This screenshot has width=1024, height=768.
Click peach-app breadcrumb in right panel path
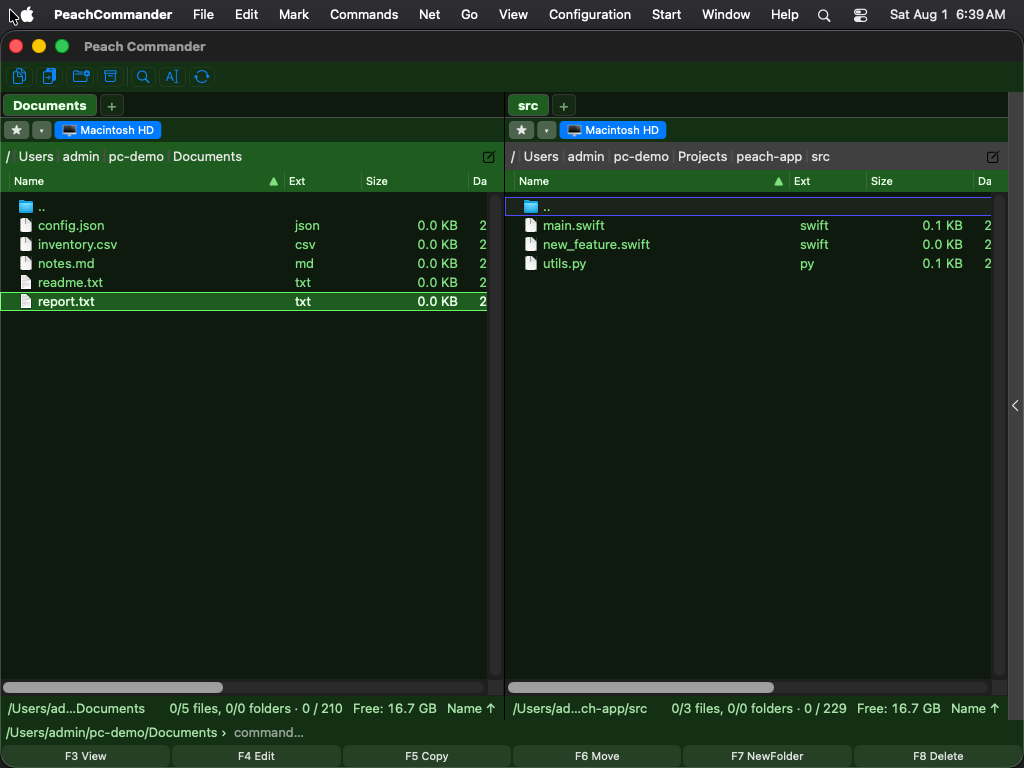point(769,157)
